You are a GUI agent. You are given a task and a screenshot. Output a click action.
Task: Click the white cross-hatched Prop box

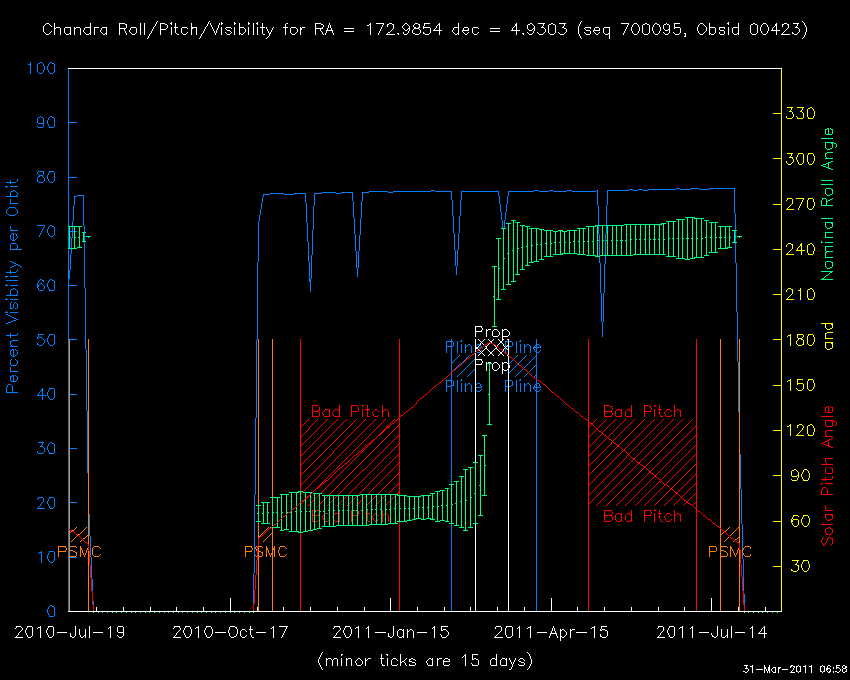(x=491, y=348)
